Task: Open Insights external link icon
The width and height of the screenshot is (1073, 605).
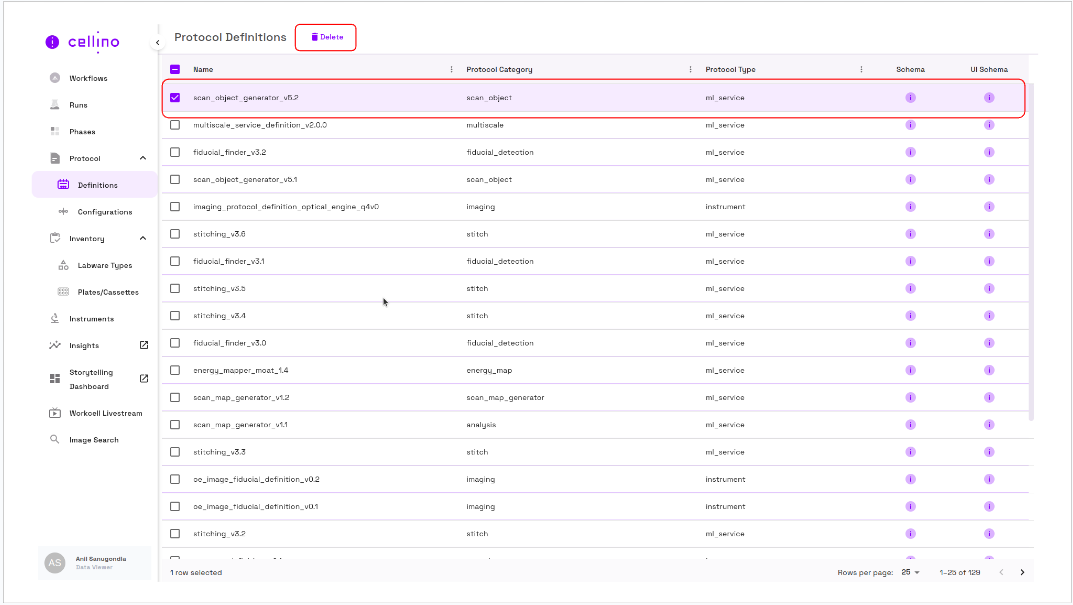Action: (x=143, y=345)
